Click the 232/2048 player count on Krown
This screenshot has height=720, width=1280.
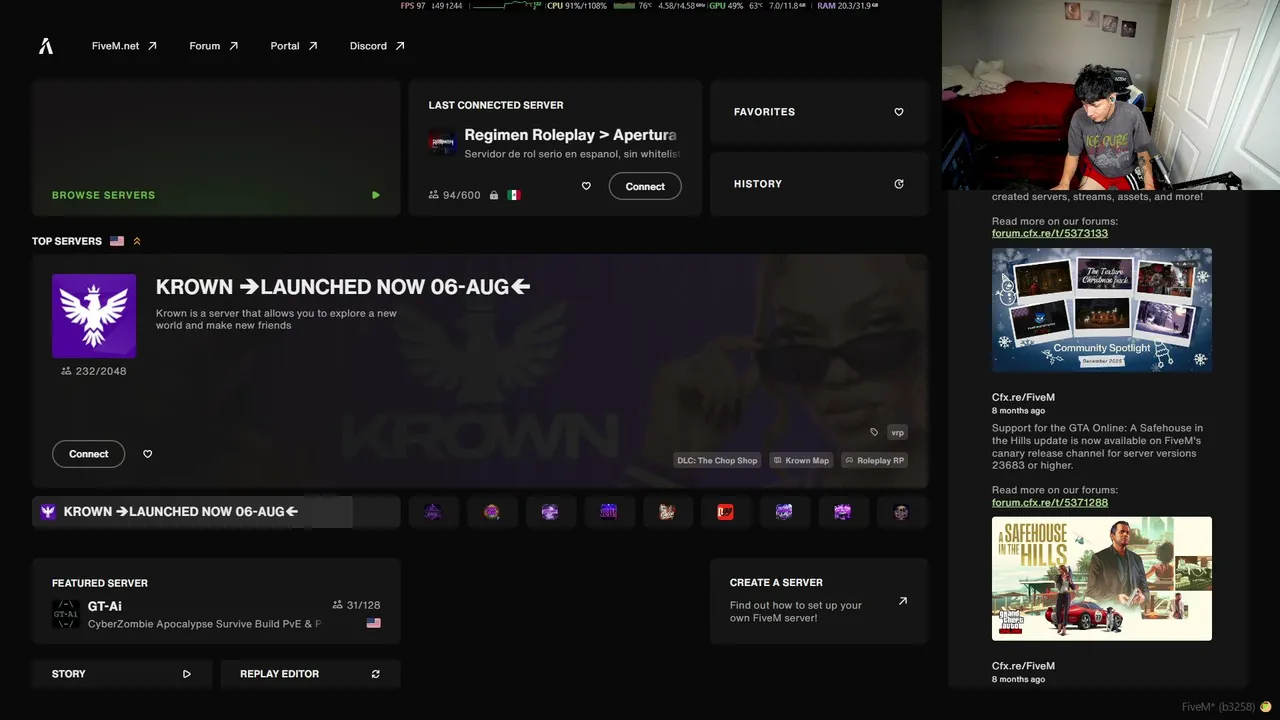point(94,371)
